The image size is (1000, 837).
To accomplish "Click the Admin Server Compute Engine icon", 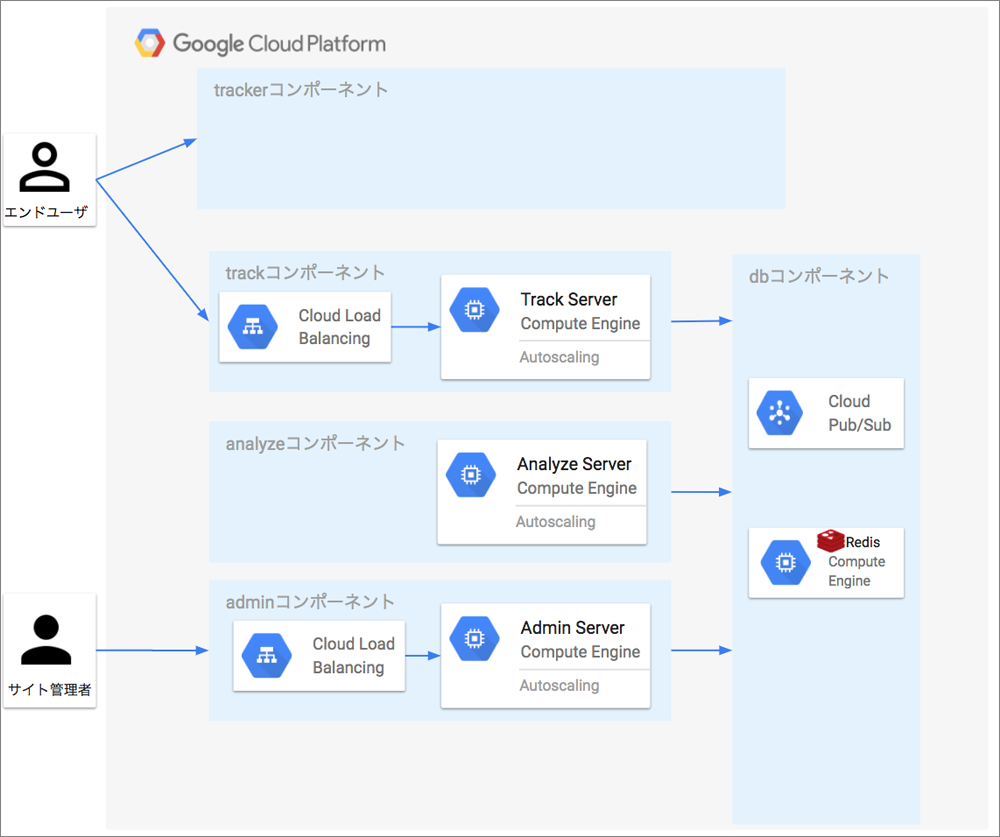I will pyautogui.click(x=474, y=639).
